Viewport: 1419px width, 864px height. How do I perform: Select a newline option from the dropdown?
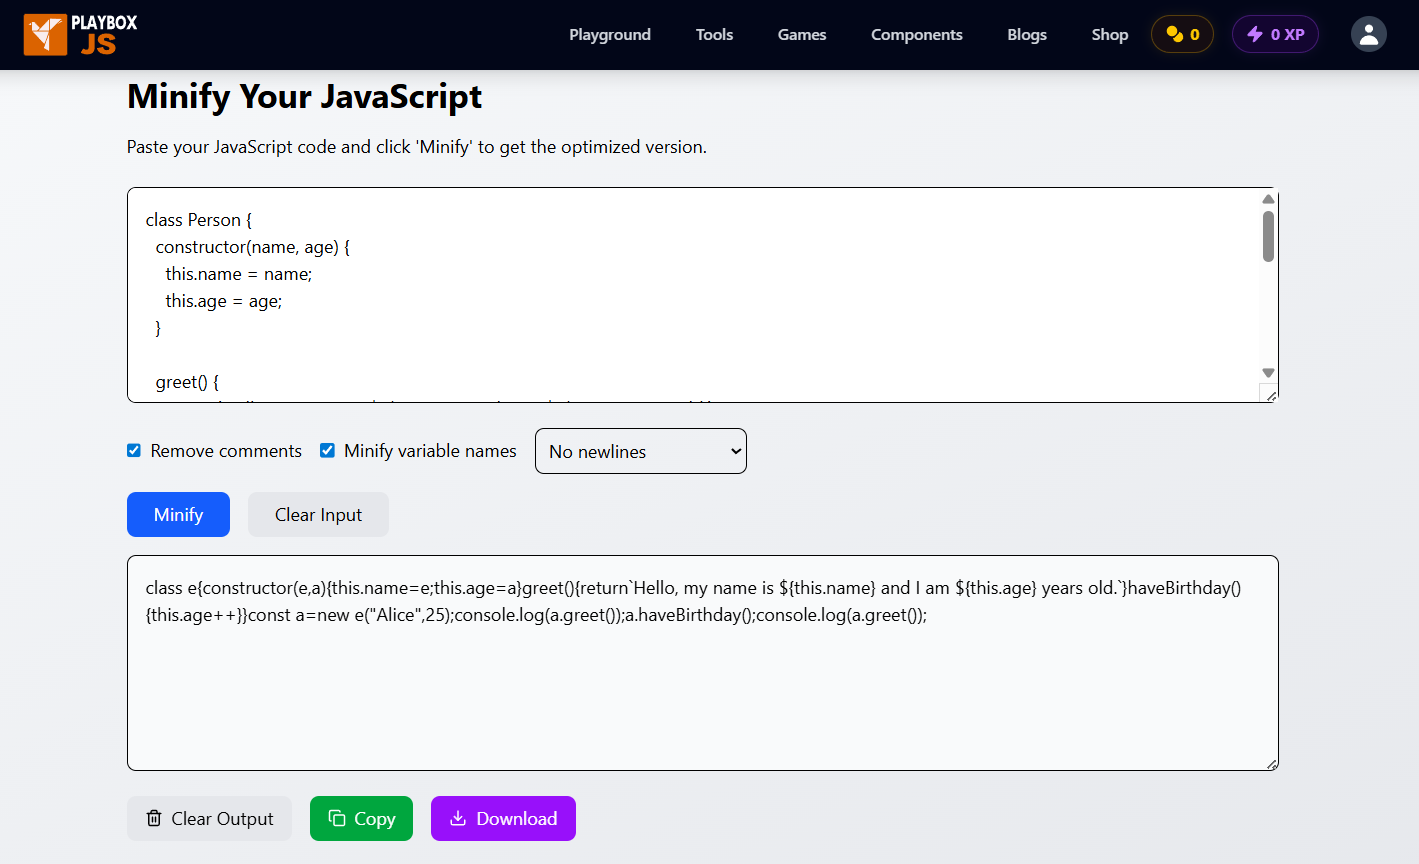pyautogui.click(x=640, y=451)
